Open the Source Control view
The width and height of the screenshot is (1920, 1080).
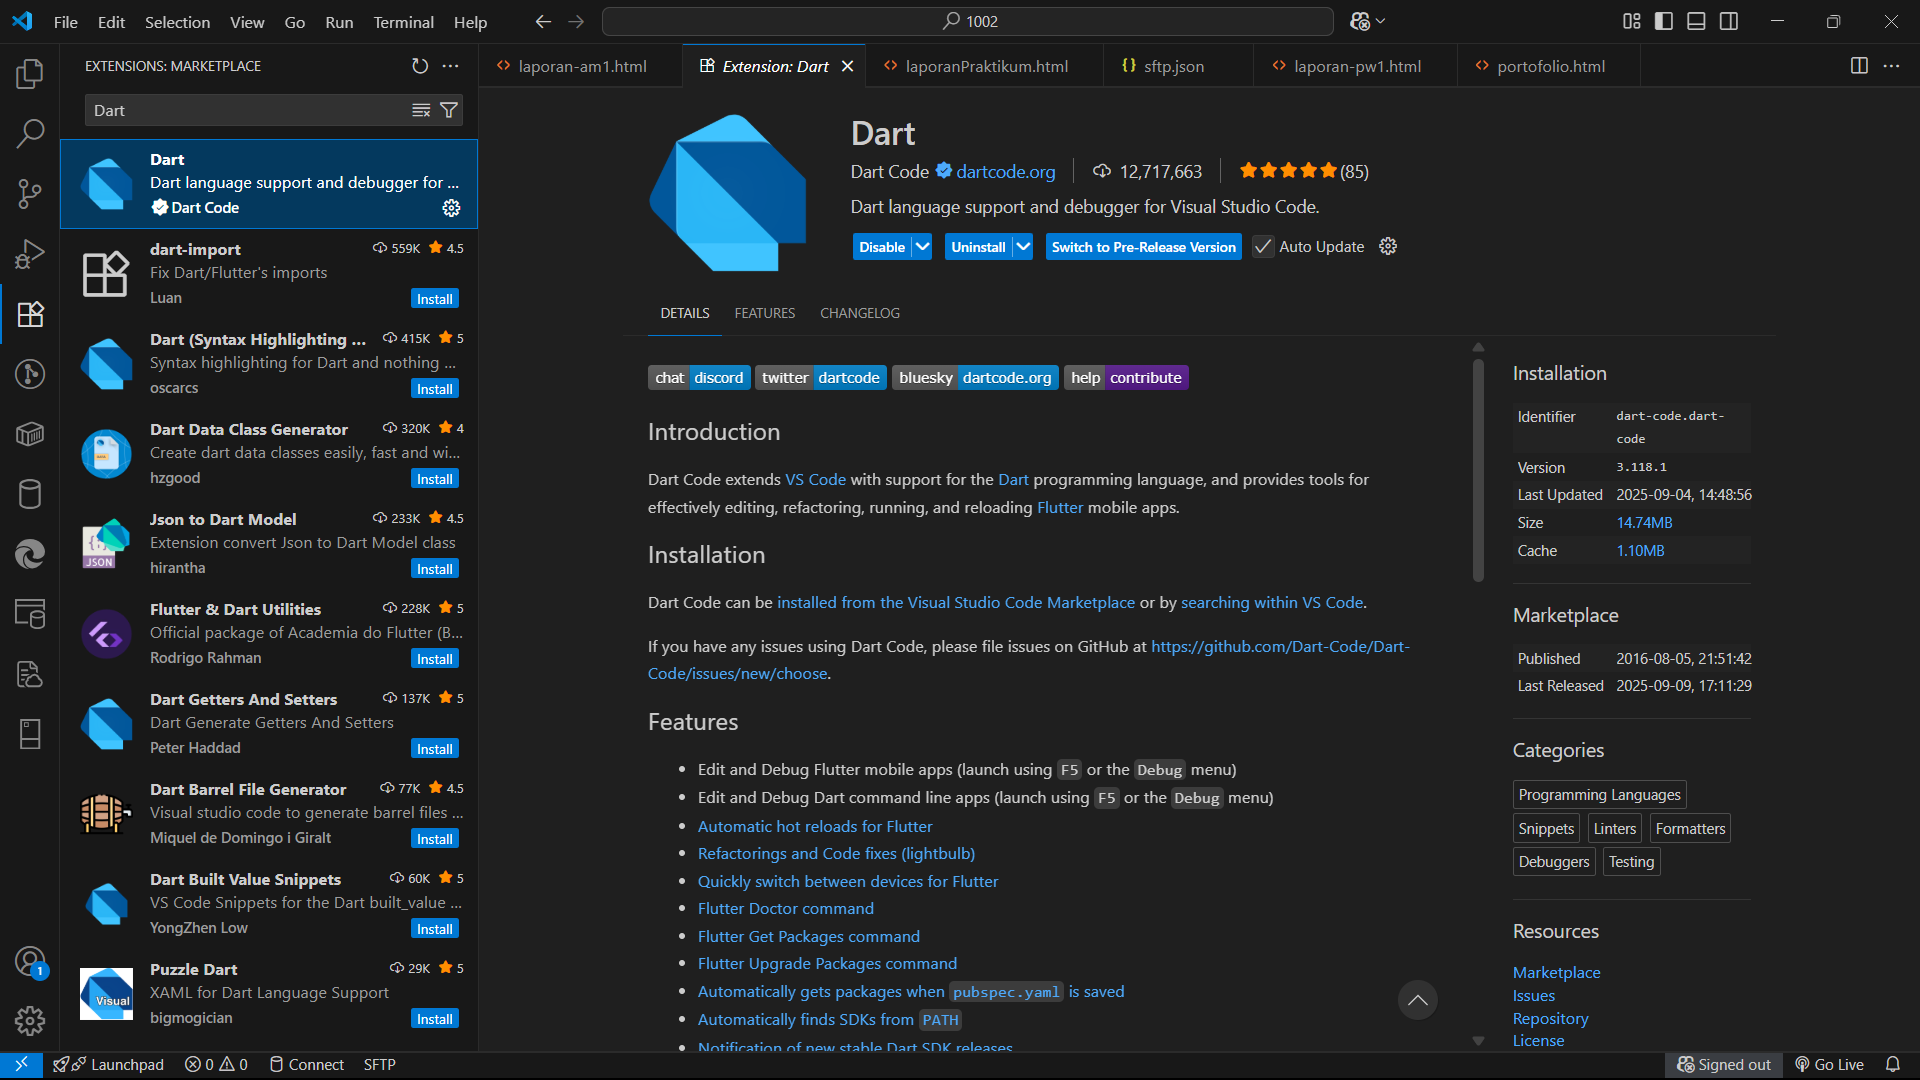pyautogui.click(x=30, y=193)
